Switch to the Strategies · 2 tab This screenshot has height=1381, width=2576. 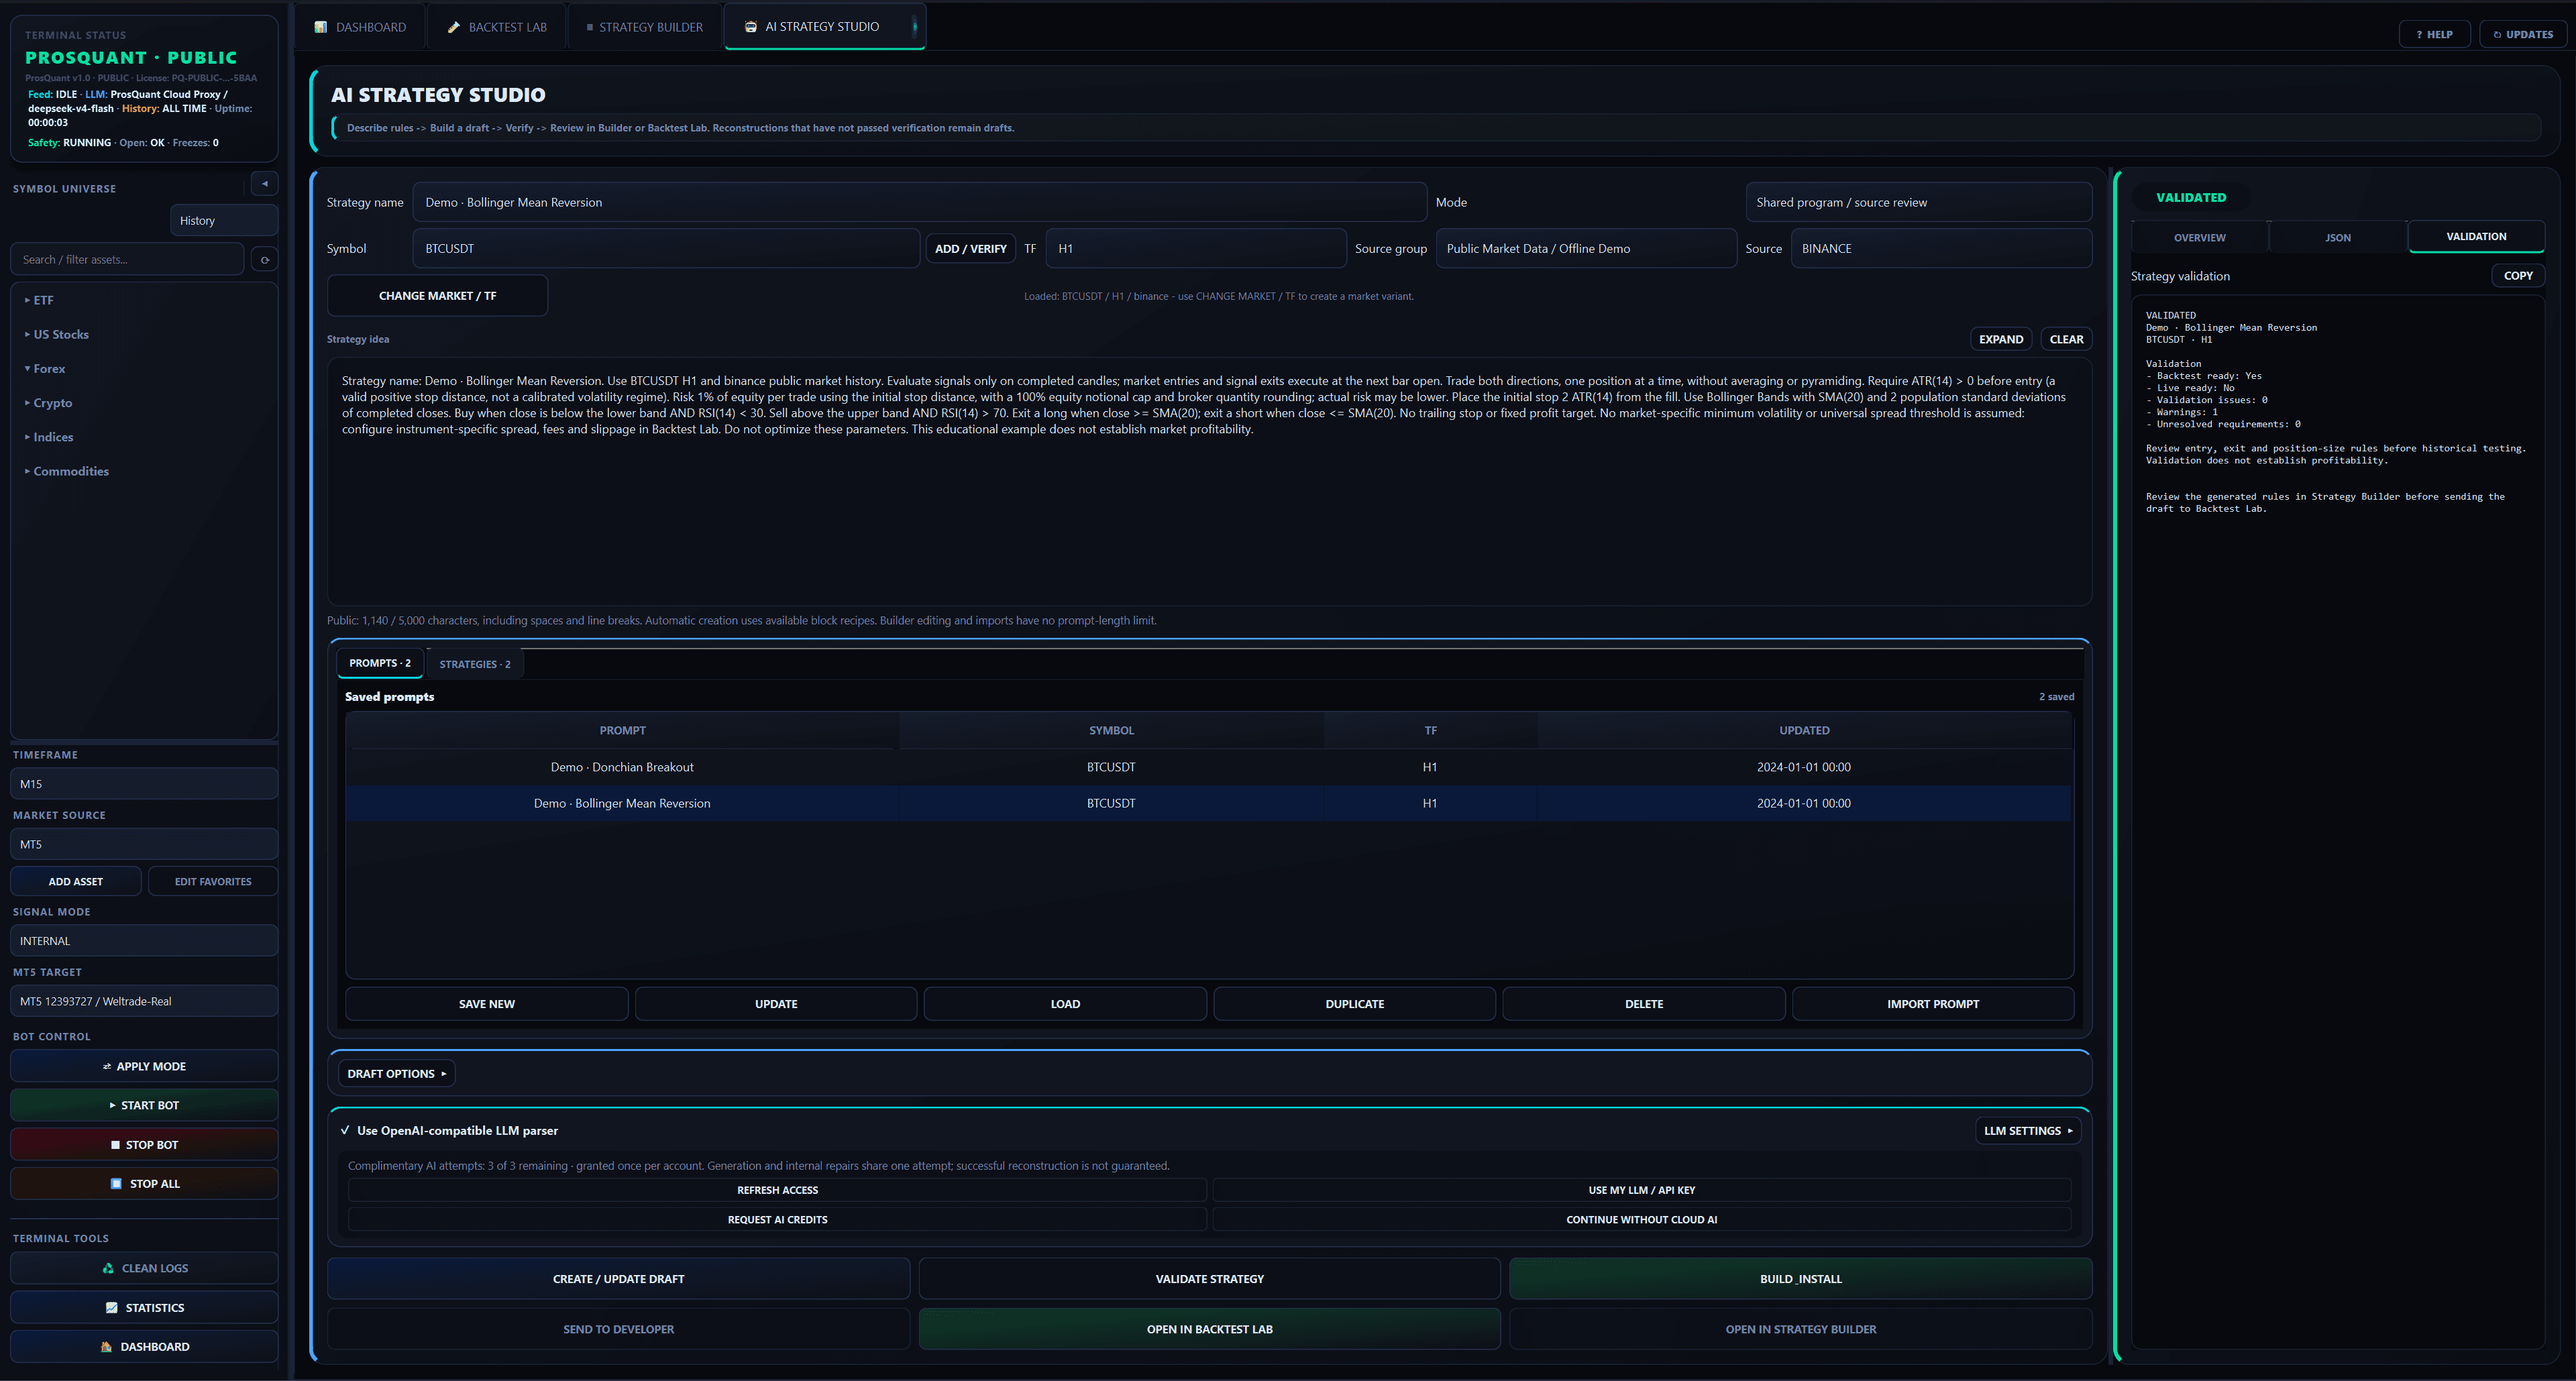point(475,664)
